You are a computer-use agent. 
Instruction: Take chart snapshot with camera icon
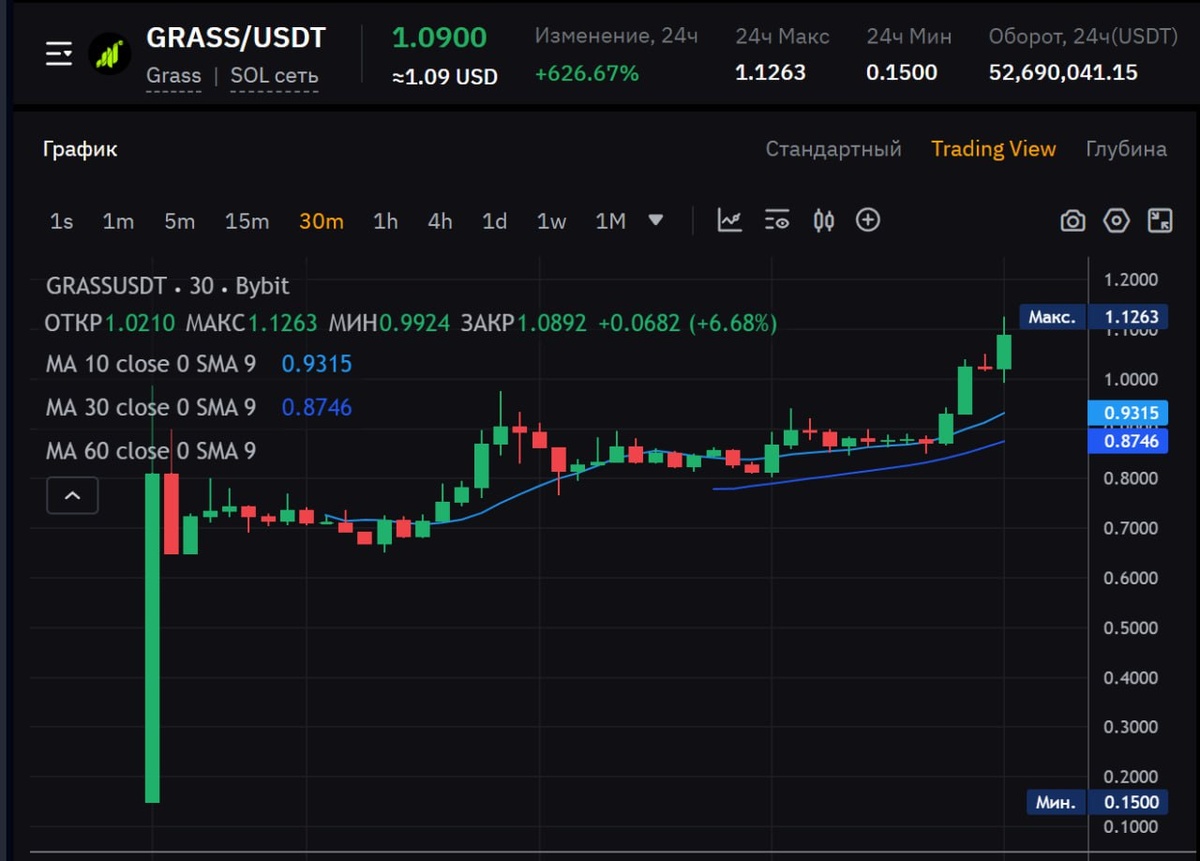click(x=1073, y=221)
